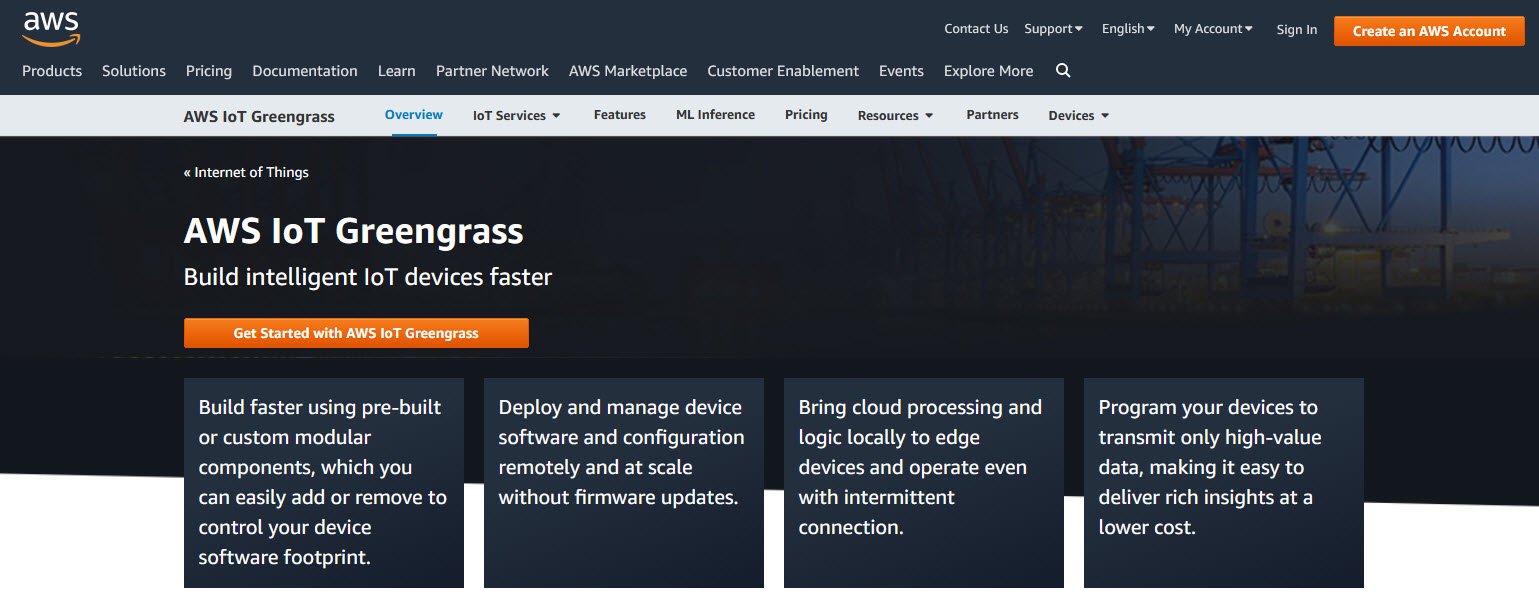The image size is (1539, 616).
Task: Expand the Resources dropdown
Action: [896, 115]
